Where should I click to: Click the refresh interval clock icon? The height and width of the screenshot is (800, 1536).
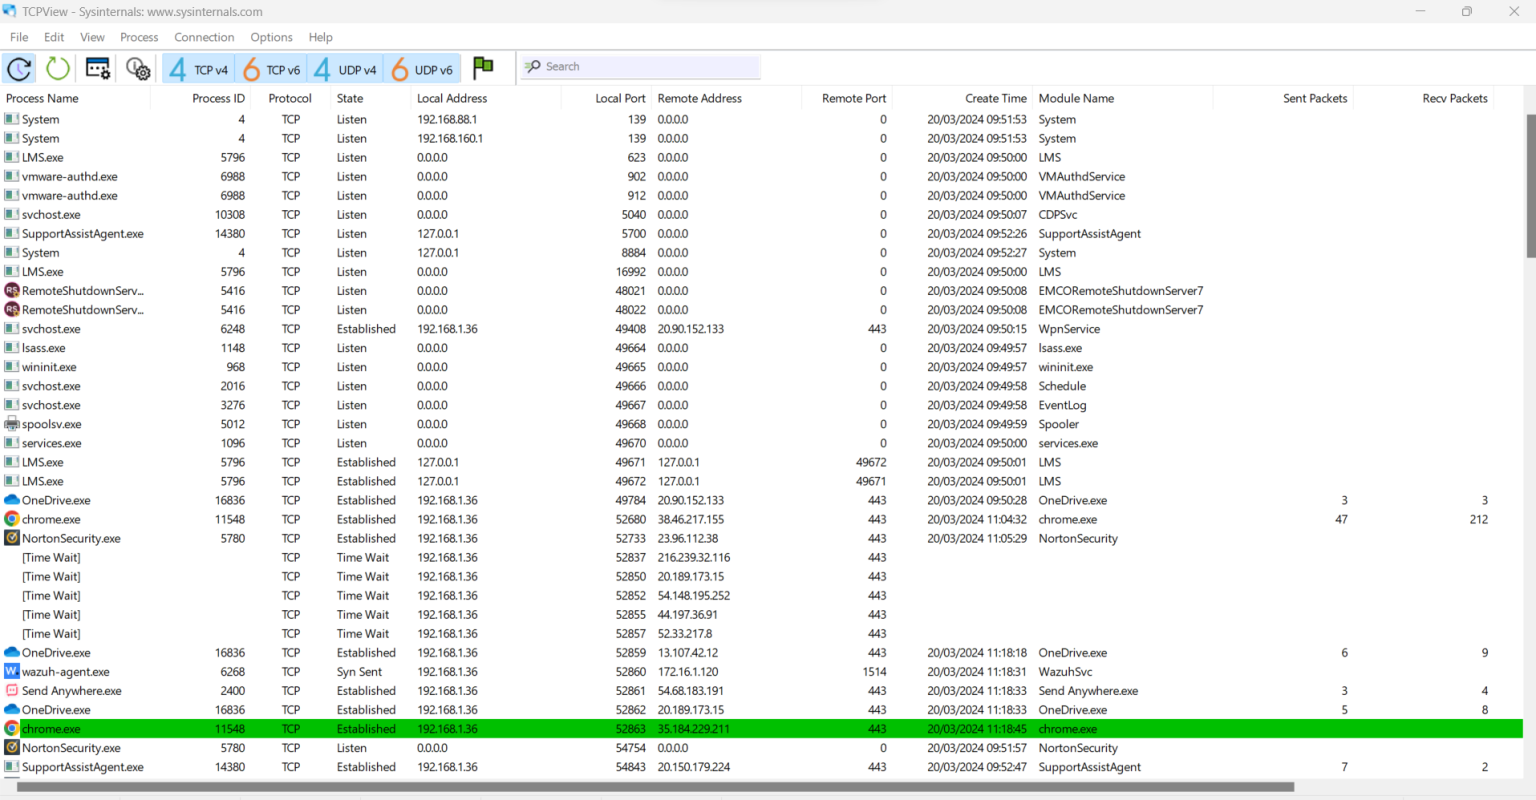coord(18,68)
